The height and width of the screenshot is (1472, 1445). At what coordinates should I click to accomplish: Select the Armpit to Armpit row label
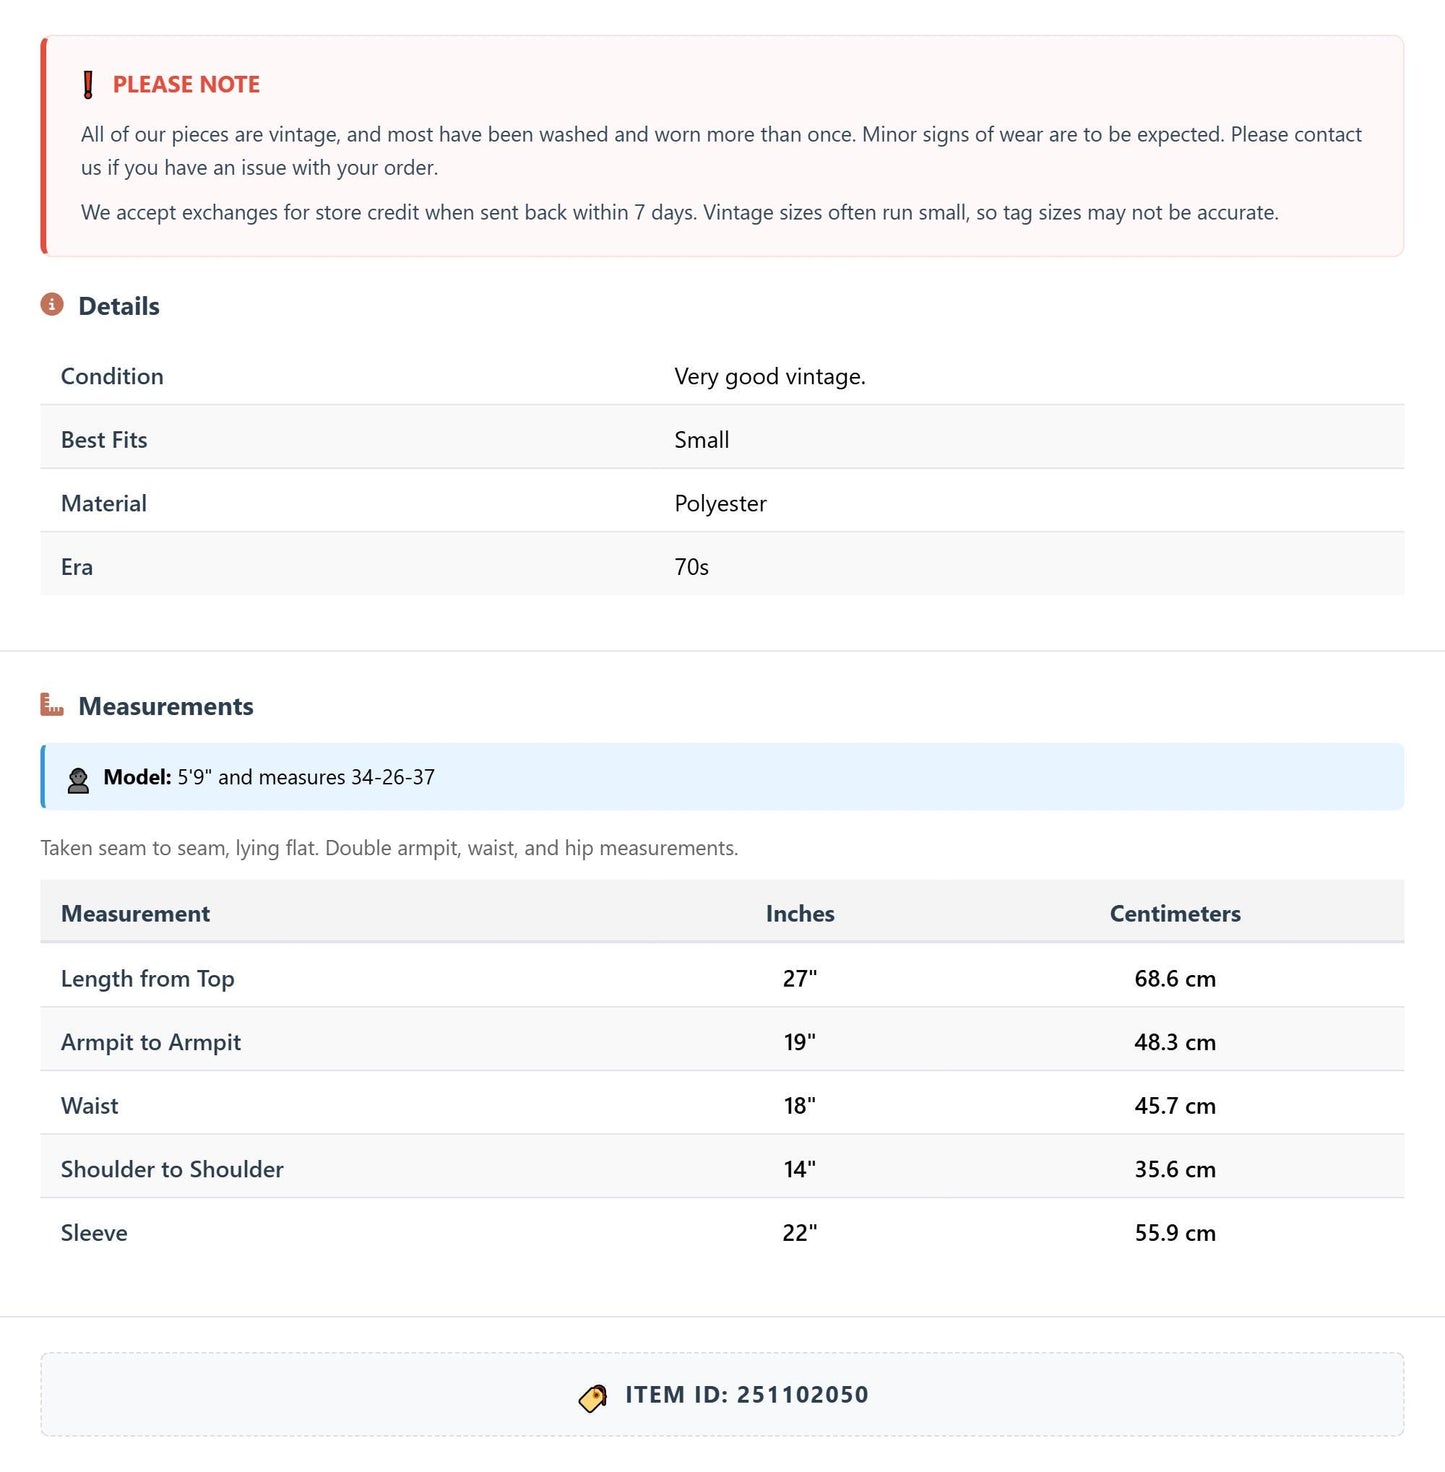point(151,1042)
